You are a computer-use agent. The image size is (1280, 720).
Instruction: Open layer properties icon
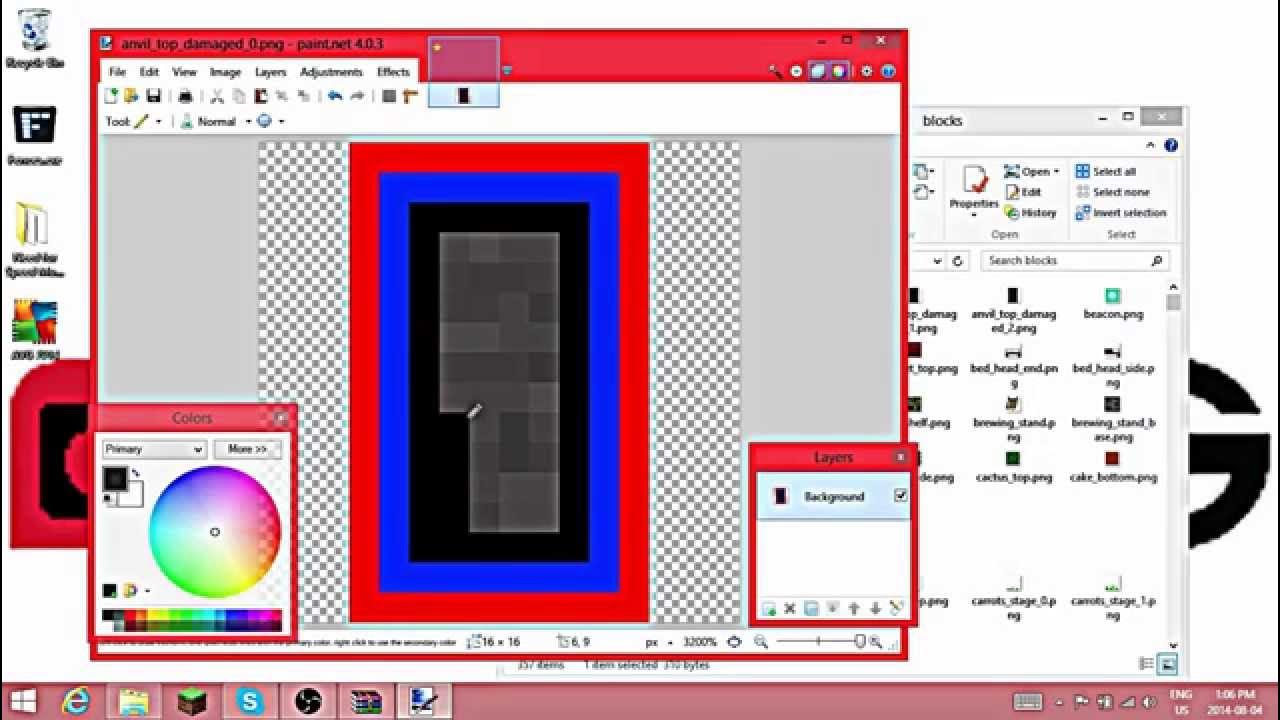(896, 608)
